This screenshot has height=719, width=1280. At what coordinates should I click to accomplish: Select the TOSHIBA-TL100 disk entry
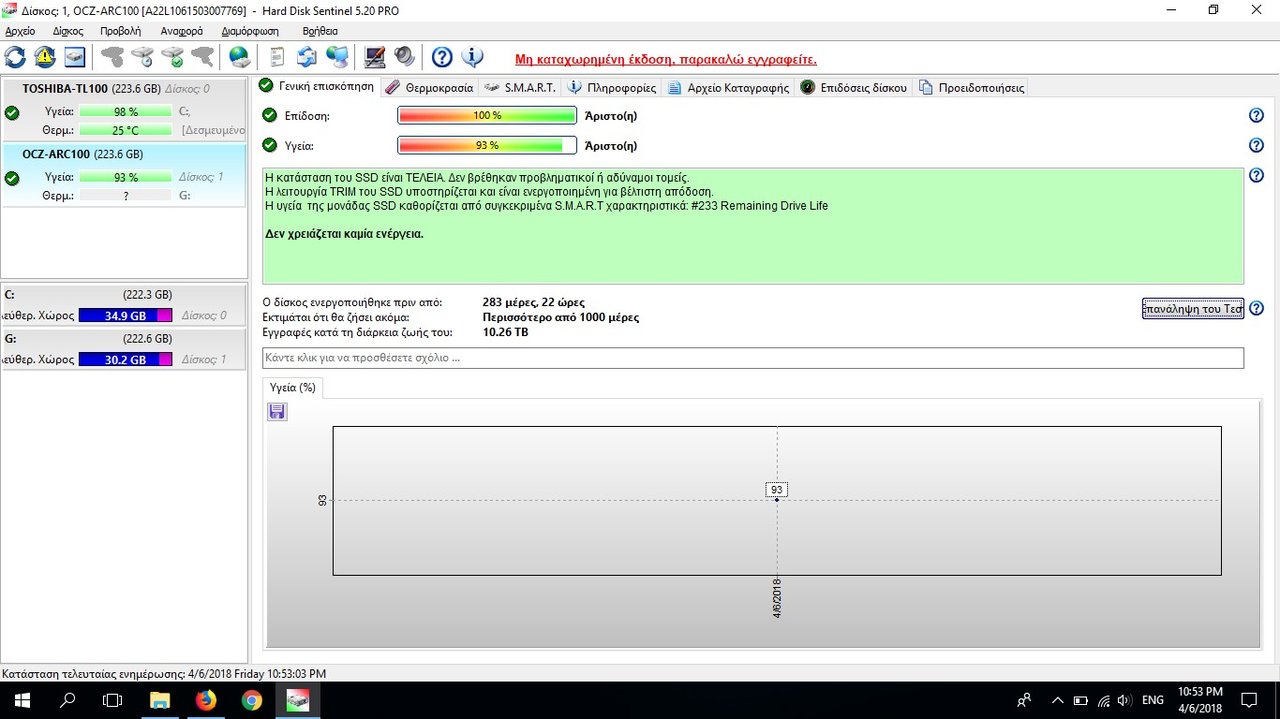[123, 109]
